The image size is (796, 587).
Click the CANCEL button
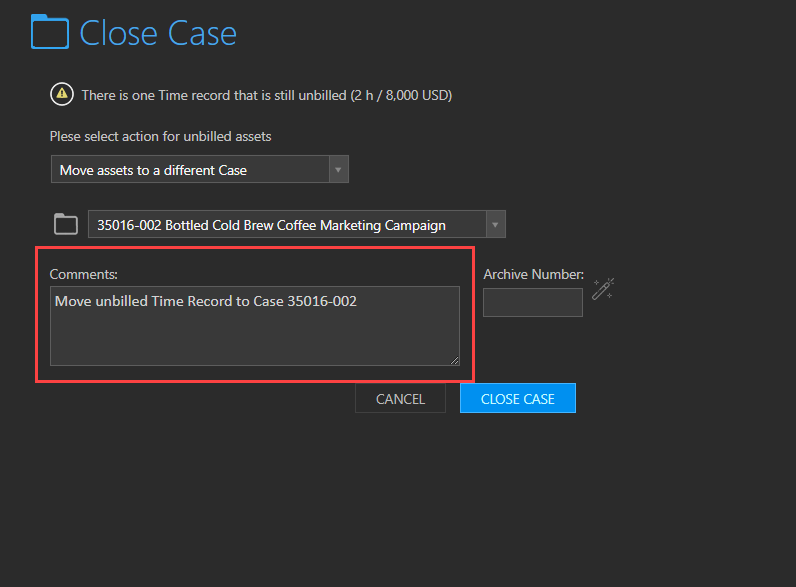click(401, 399)
